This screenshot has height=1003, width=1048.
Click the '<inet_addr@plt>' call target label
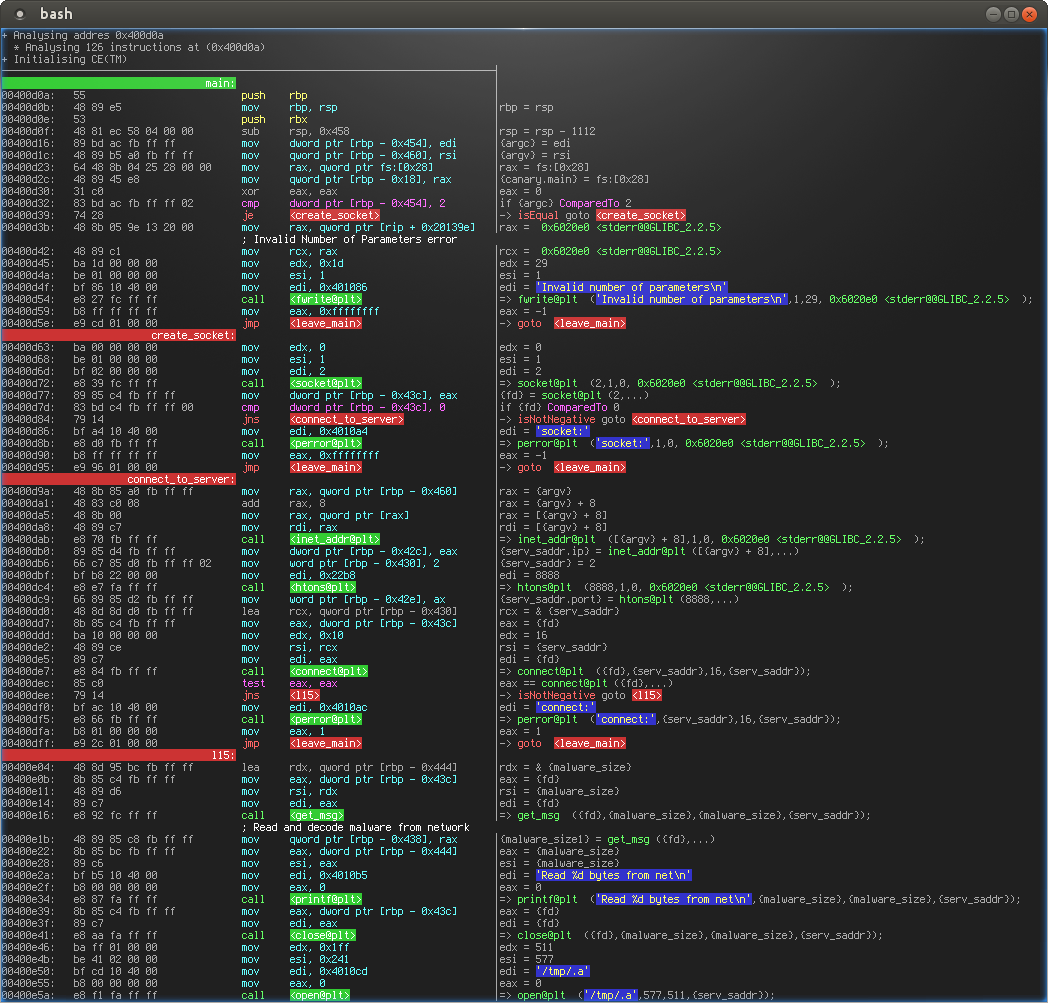[335, 539]
